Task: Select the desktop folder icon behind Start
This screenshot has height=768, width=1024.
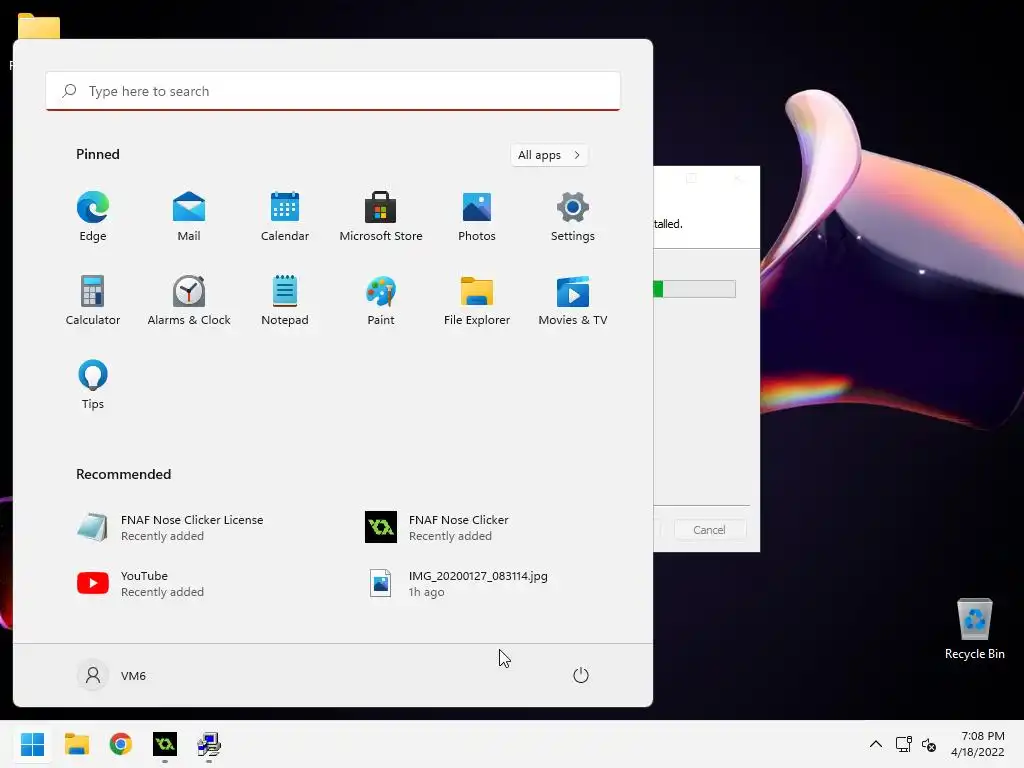Action: [x=39, y=26]
